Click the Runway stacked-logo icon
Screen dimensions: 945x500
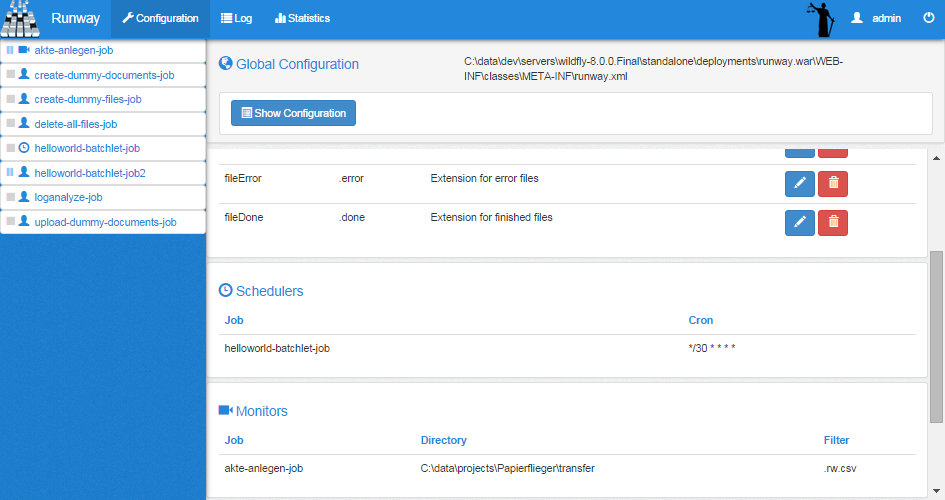click(x=20, y=19)
